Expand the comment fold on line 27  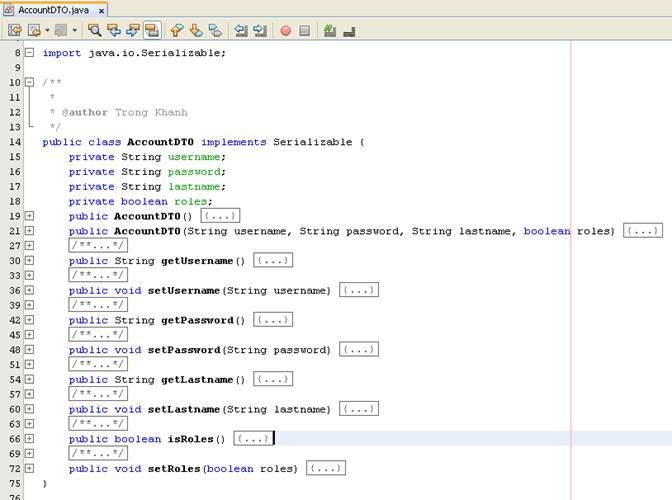coord(29,246)
